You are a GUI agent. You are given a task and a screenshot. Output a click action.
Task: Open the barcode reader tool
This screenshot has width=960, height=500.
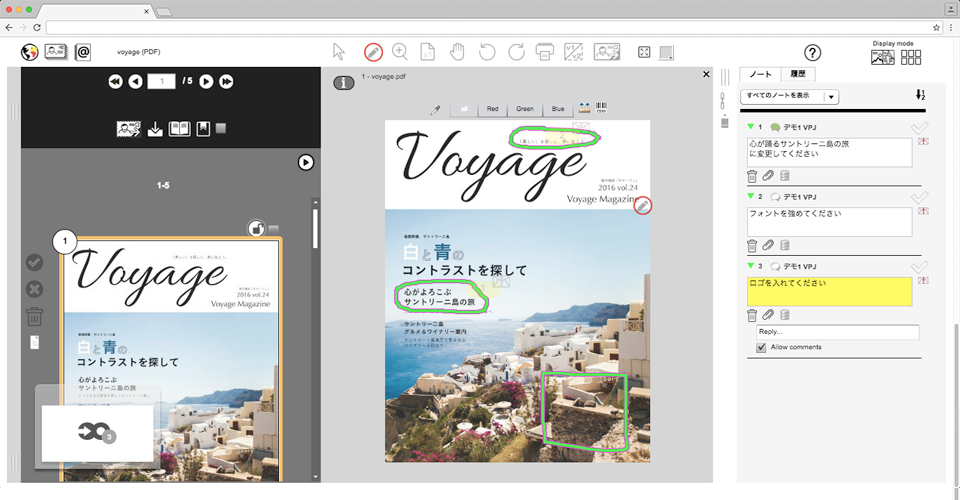click(601, 108)
